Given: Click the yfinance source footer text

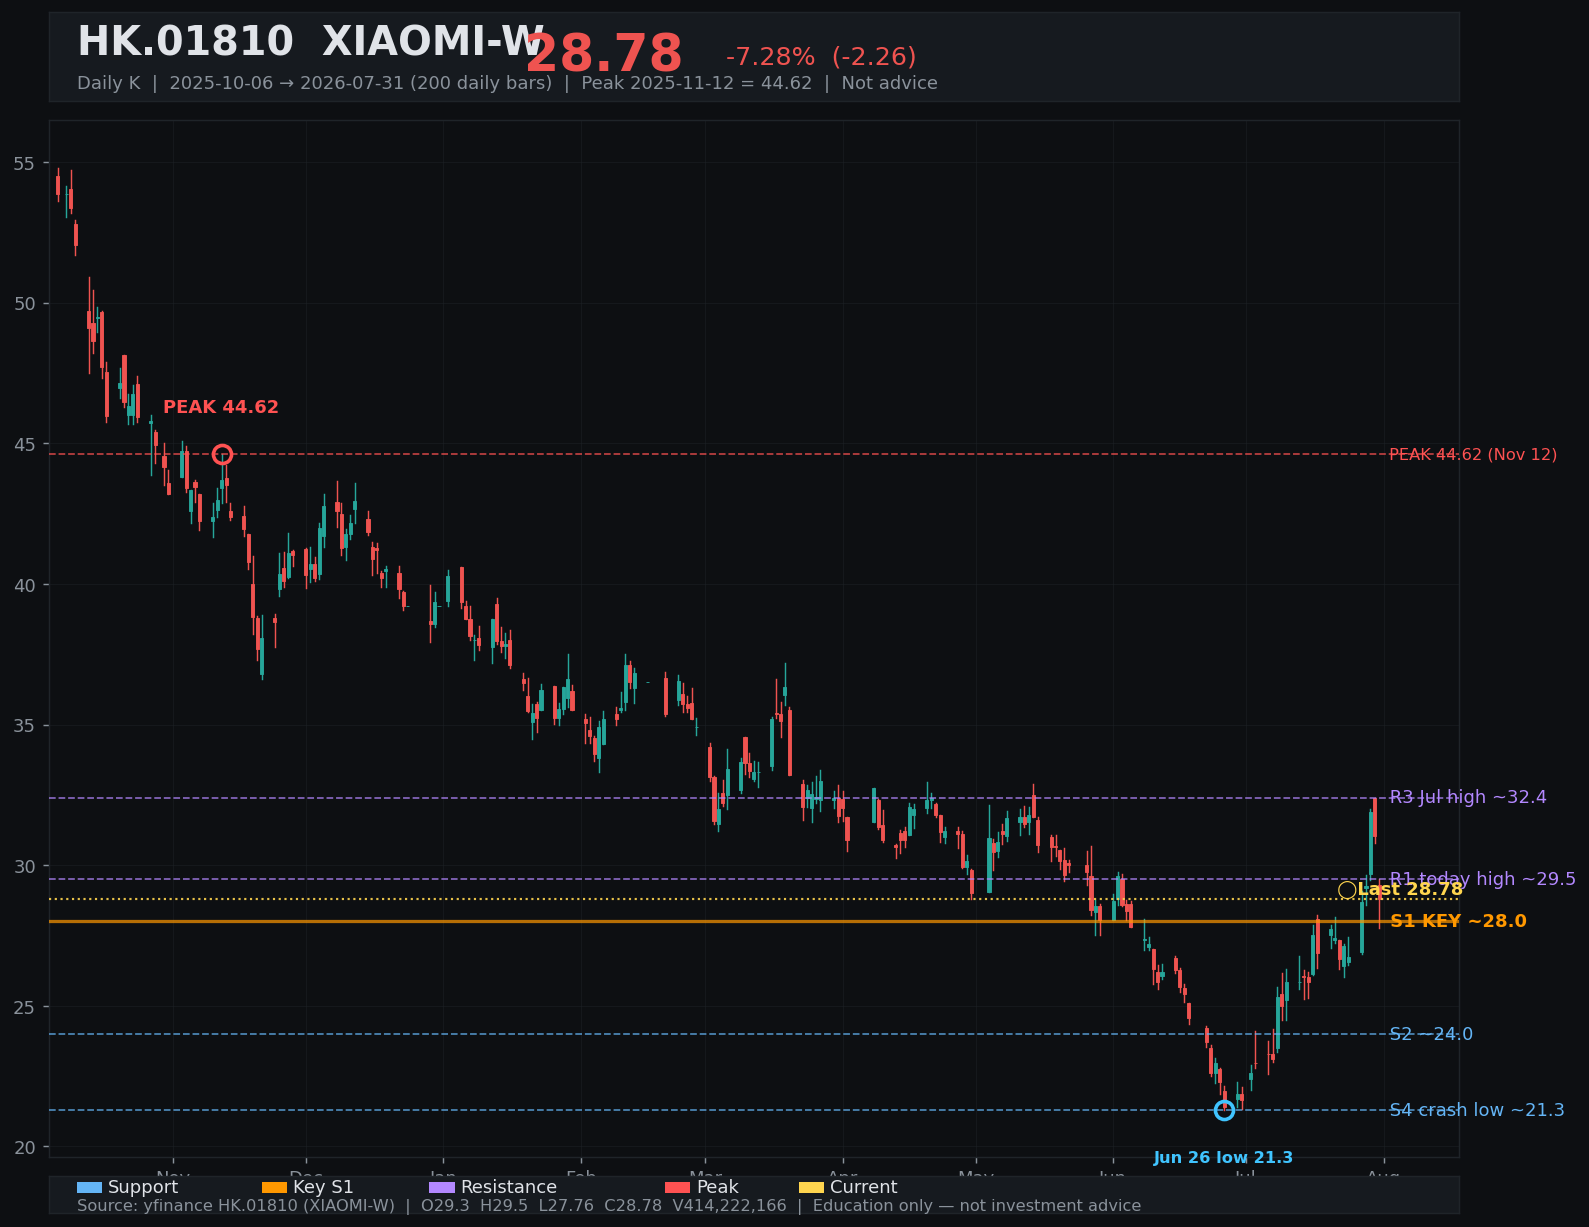Looking at the screenshot, I should pyautogui.click(x=609, y=1206).
